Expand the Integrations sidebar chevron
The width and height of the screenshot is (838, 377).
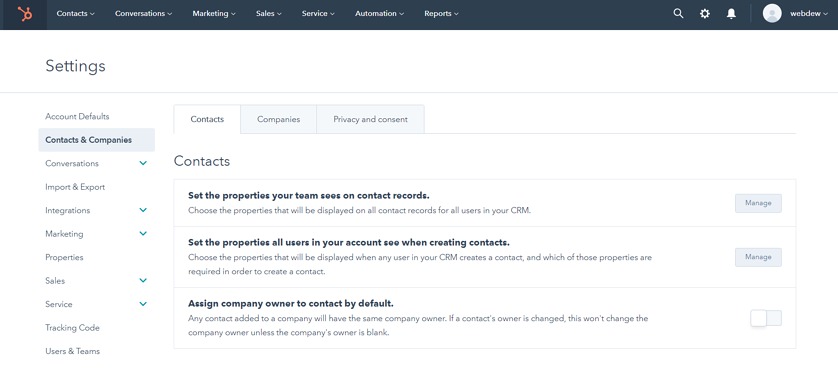click(x=143, y=210)
